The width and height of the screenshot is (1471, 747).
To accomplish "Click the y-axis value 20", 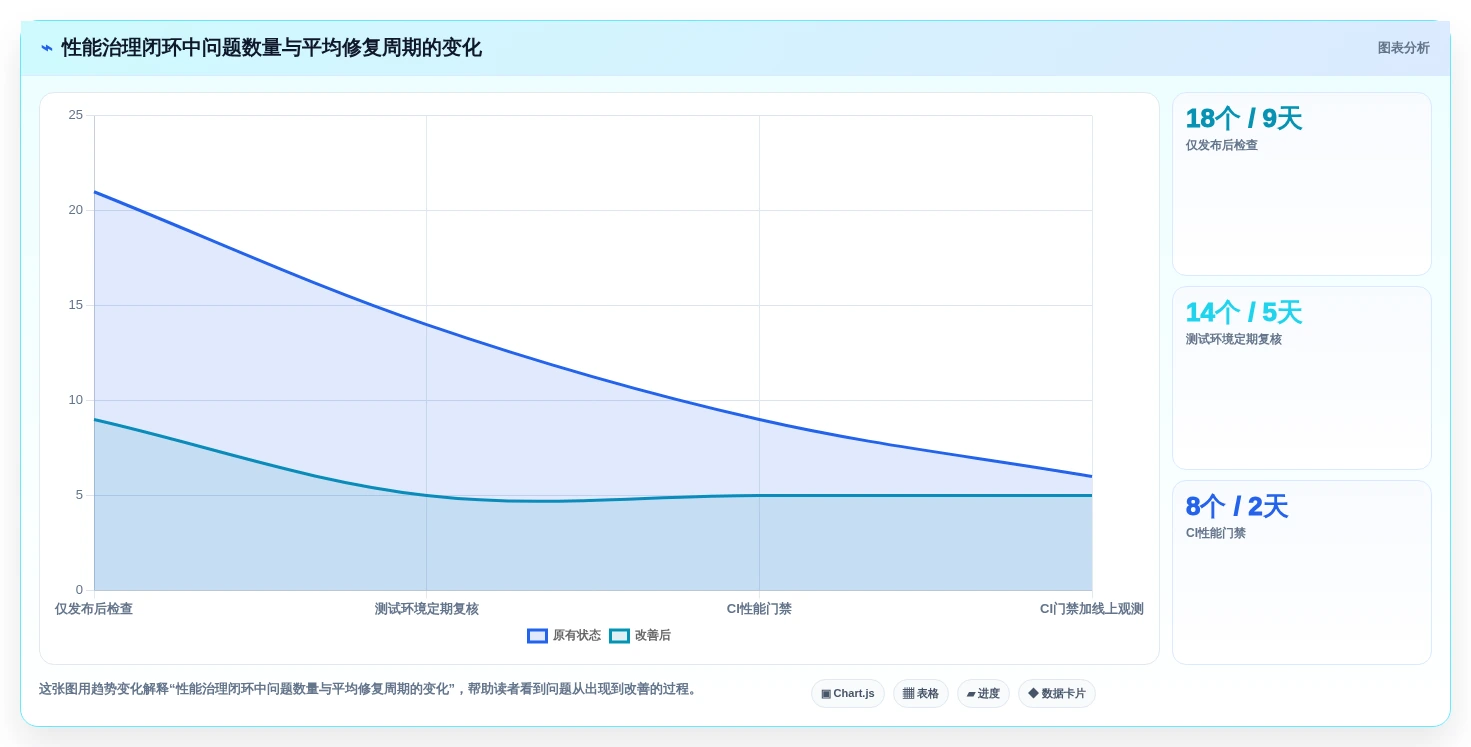I will [x=76, y=210].
